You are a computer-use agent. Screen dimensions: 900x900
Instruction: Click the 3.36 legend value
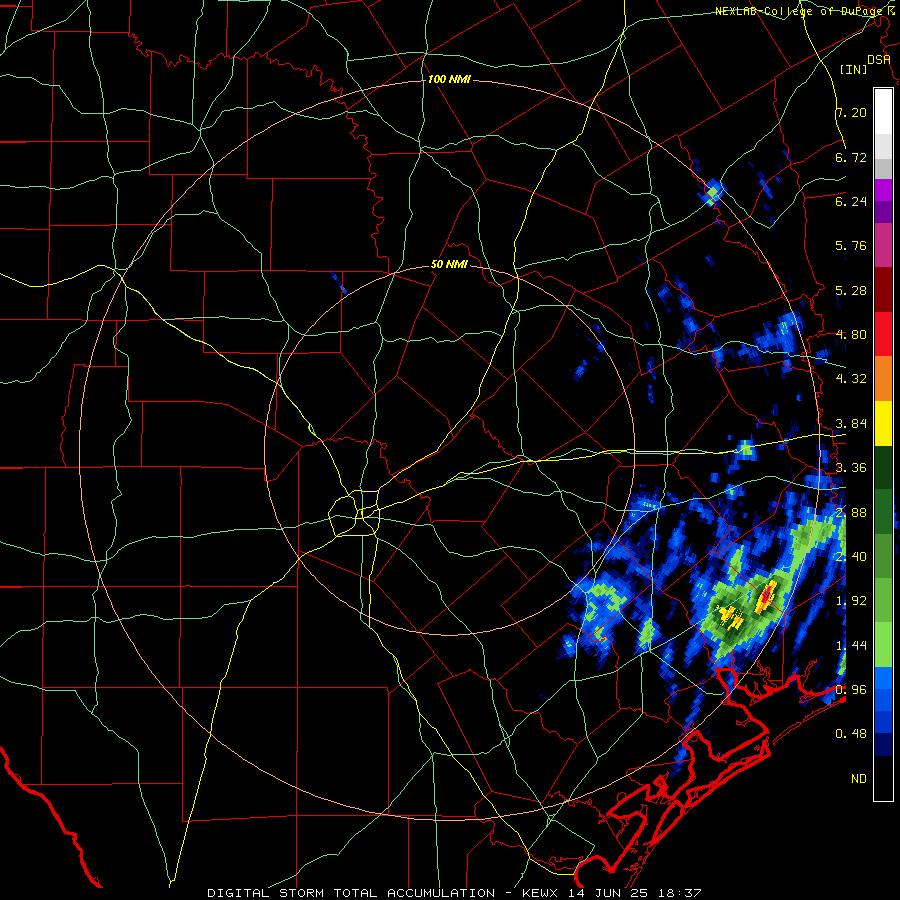click(x=851, y=468)
